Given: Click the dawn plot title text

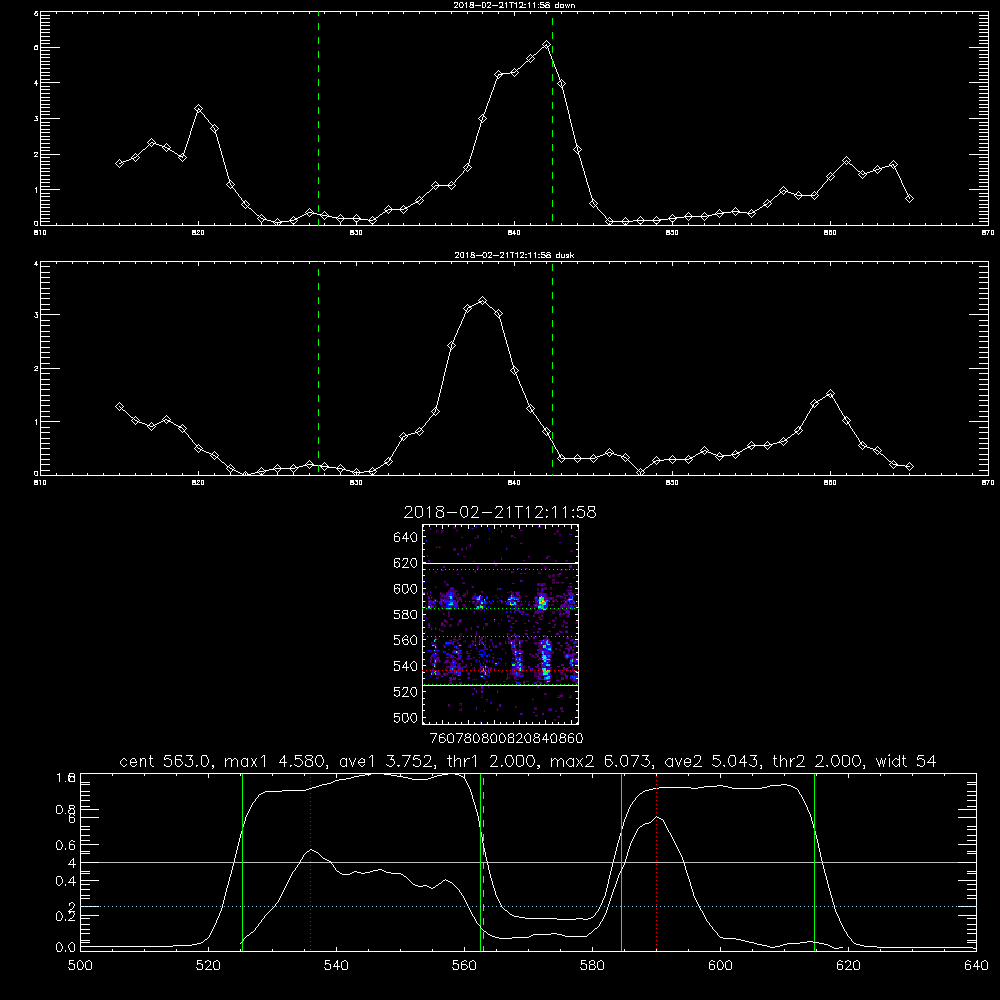Looking at the screenshot, I should pos(514,5).
